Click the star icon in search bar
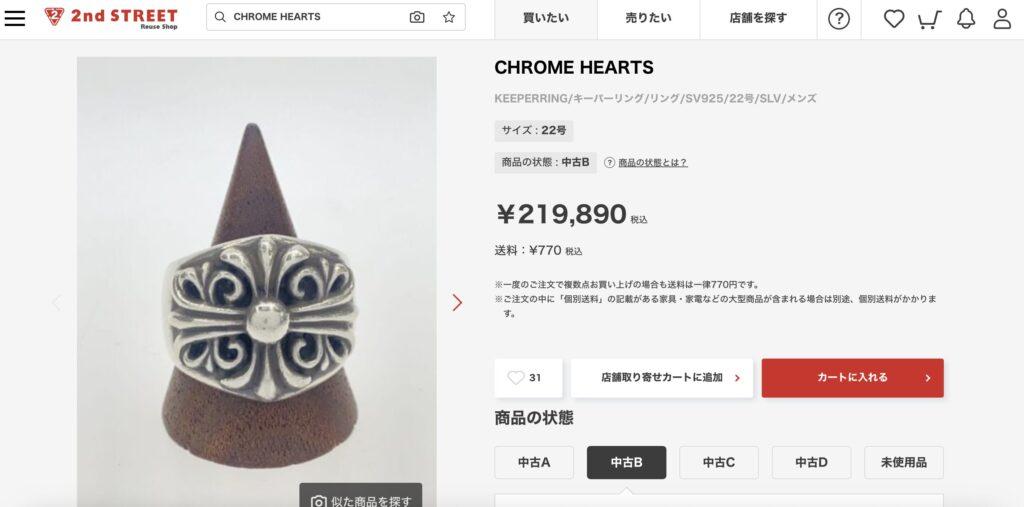 tap(449, 18)
